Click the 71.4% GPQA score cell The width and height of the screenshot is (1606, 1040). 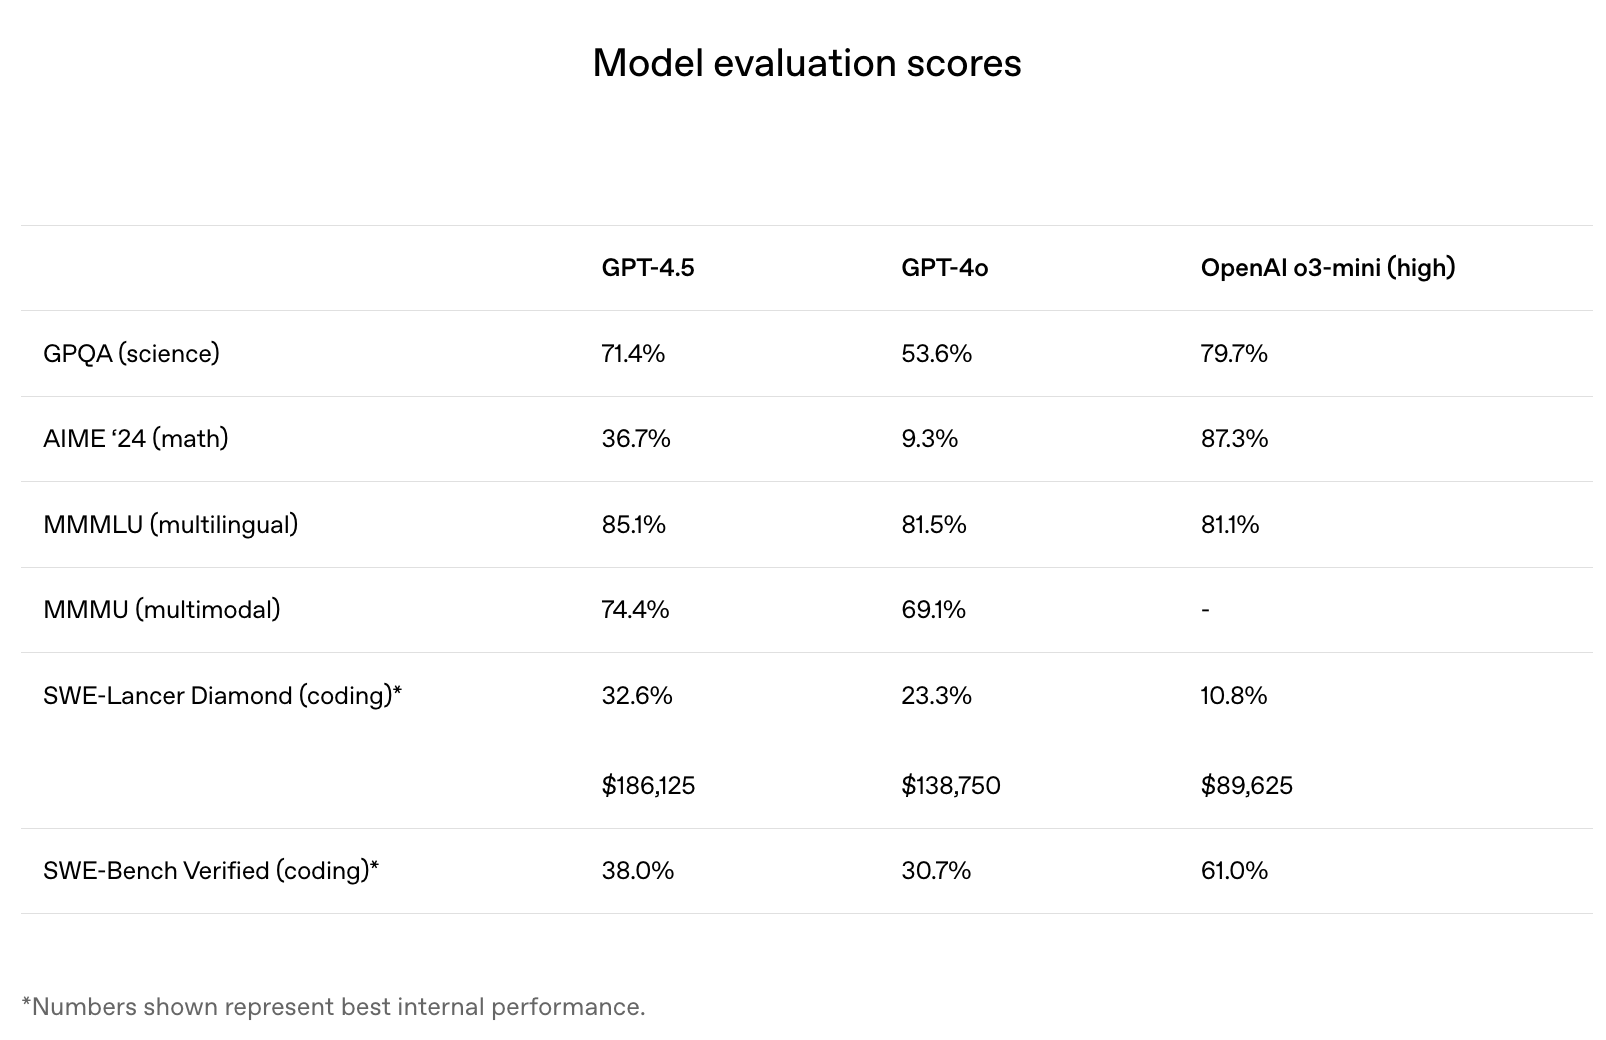(x=633, y=354)
